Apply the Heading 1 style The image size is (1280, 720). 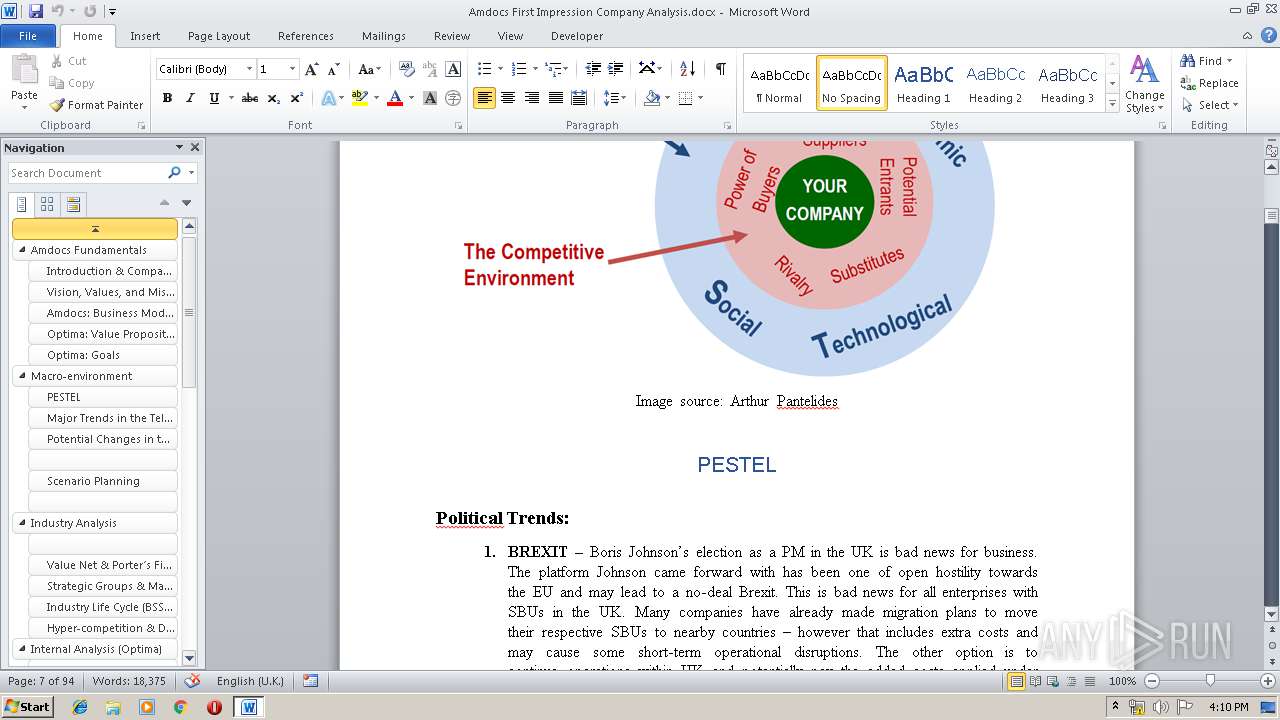coord(924,83)
